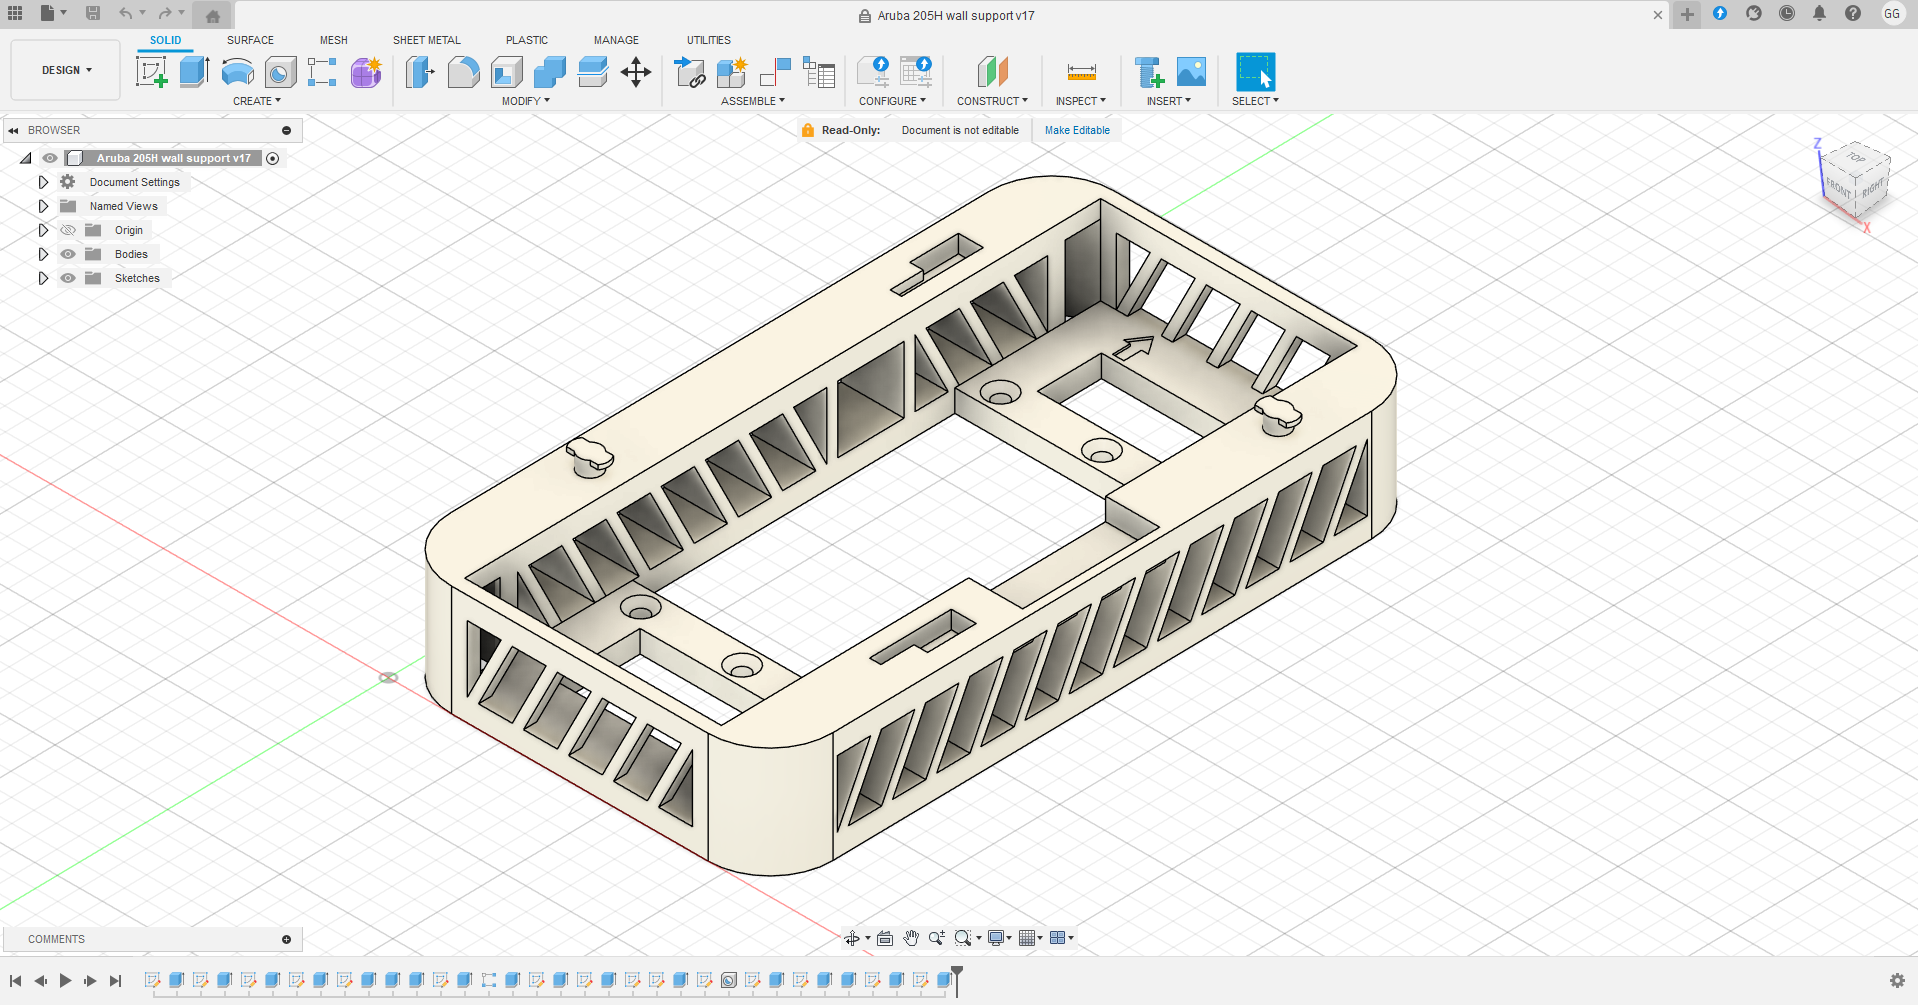Open the Construct menu dropdown
The image size is (1918, 1005).
992,101
